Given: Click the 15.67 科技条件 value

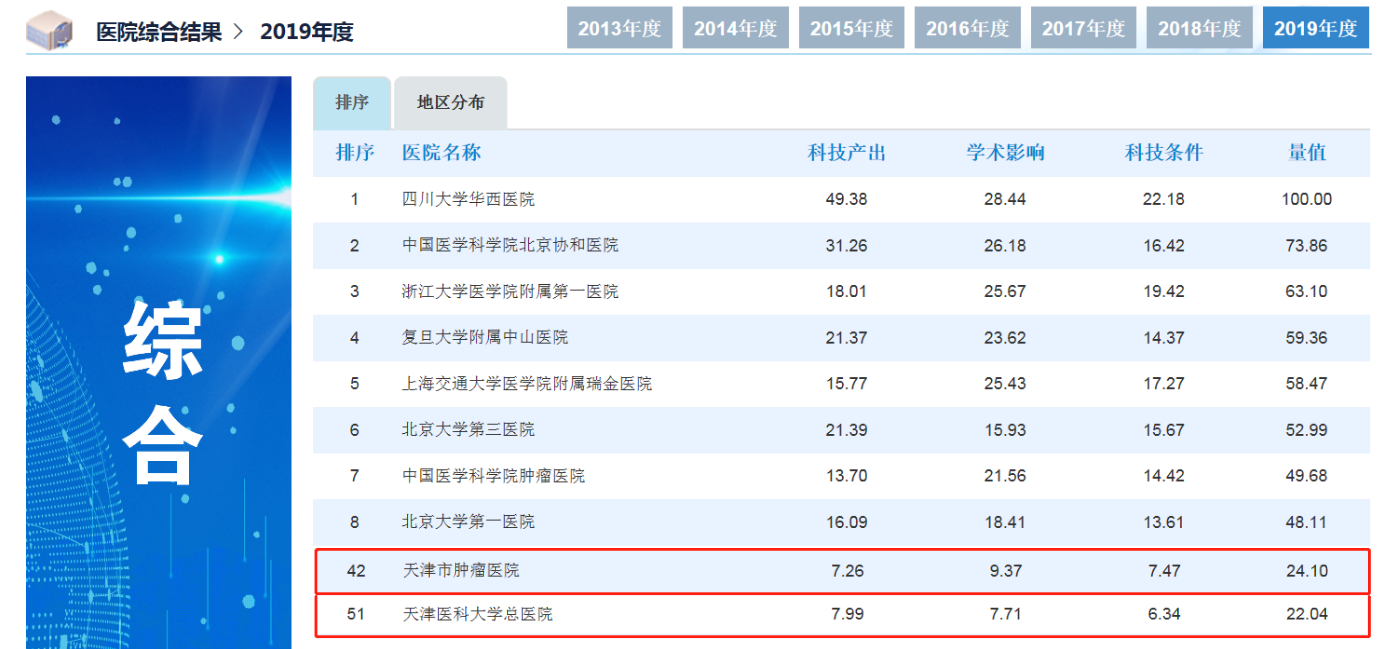Looking at the screenshot, I should pos(1164,429).
